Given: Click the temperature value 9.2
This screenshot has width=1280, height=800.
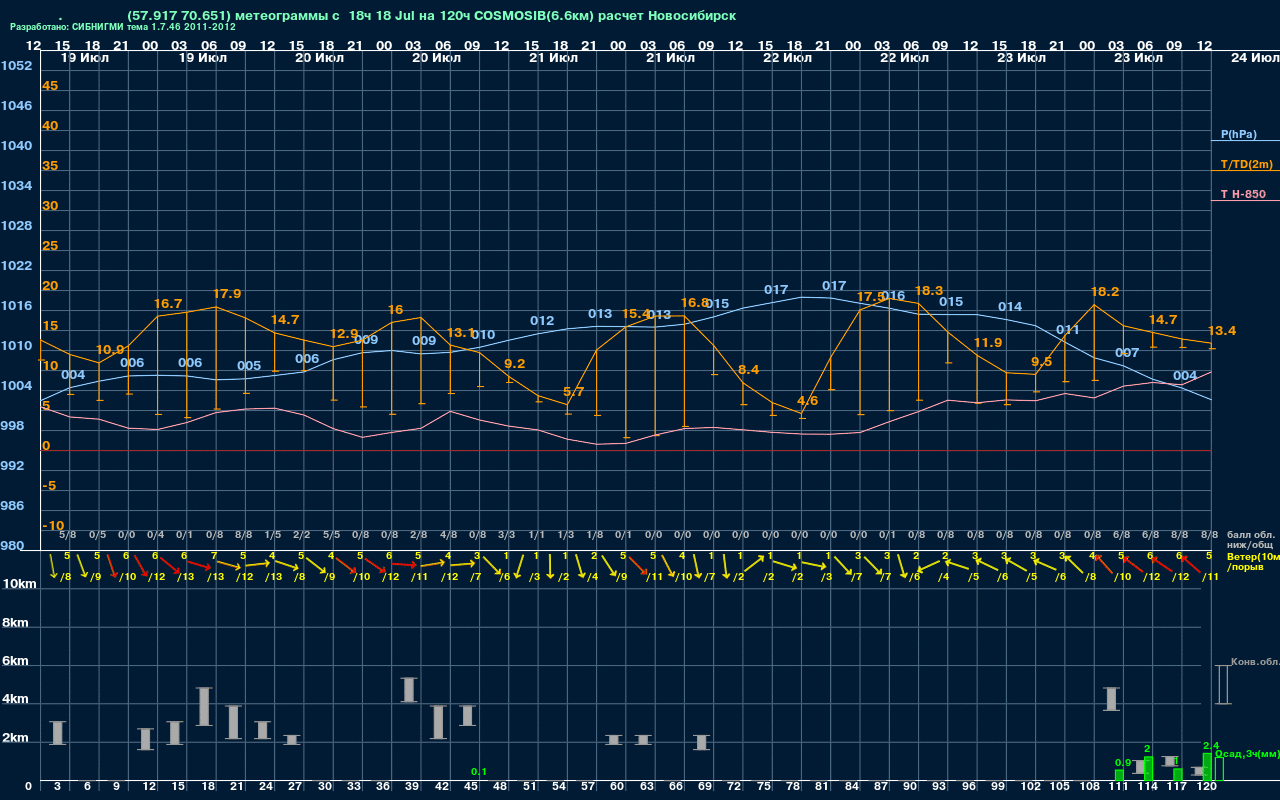Looking at the screenshot, I should tap(515, 364).
